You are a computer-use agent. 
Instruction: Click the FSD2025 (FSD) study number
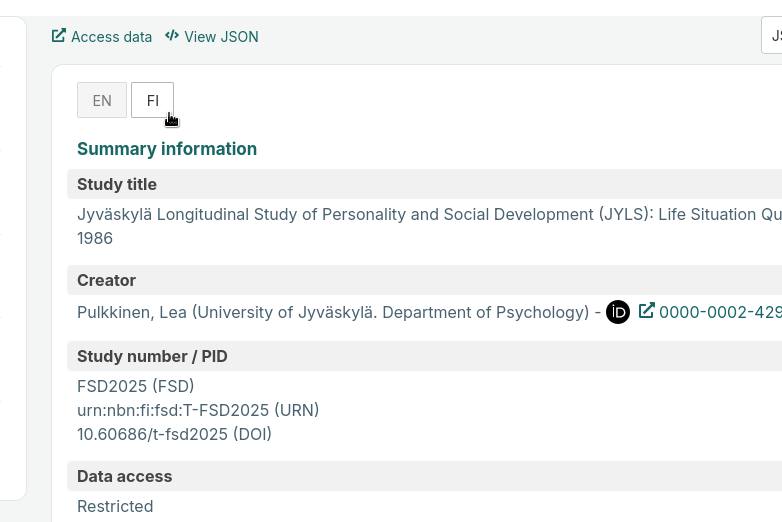click(x=136, y=386)
